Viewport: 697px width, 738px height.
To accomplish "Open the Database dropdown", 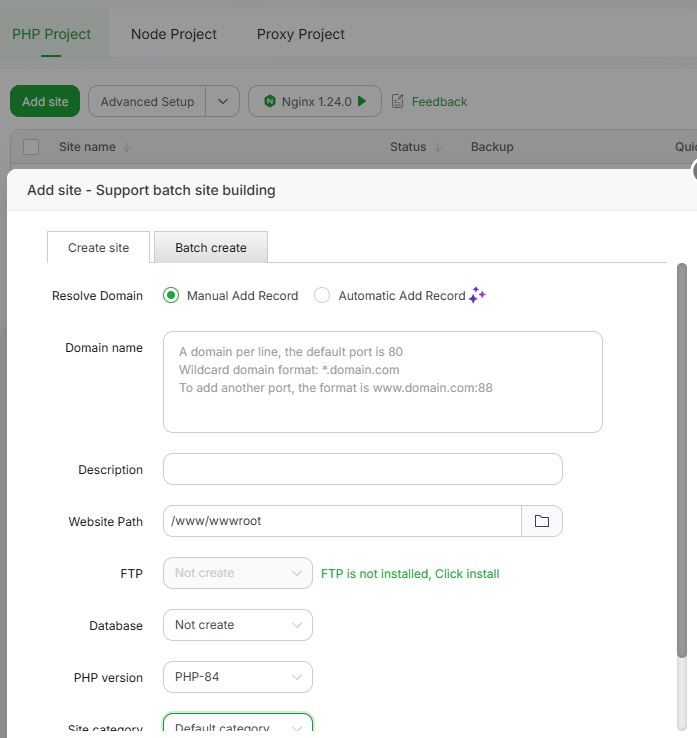I will click(238, 625).
